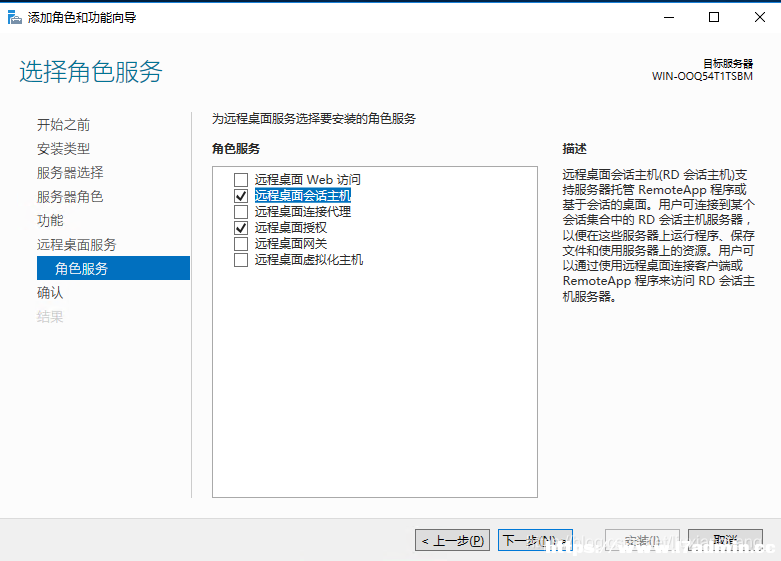The image size is (781, 561).
Task: Cancel the wizard with 取消
Action: (x=725, y=540)
